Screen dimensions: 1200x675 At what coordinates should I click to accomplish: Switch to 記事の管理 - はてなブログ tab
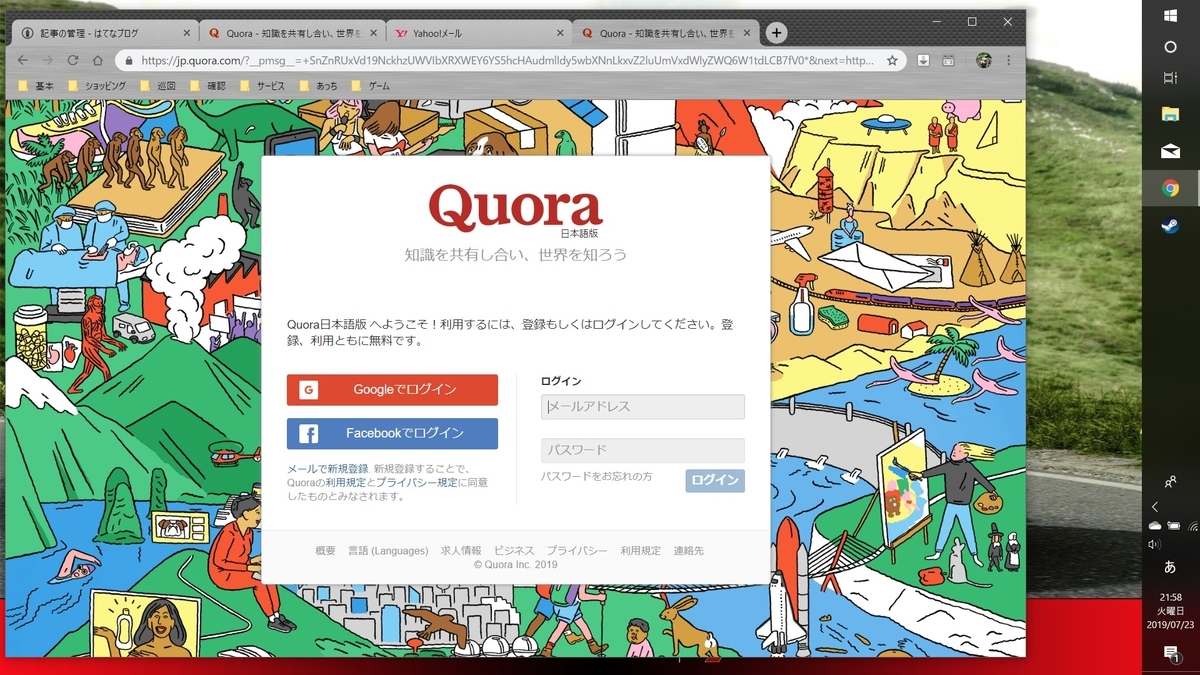pos(103,33)
